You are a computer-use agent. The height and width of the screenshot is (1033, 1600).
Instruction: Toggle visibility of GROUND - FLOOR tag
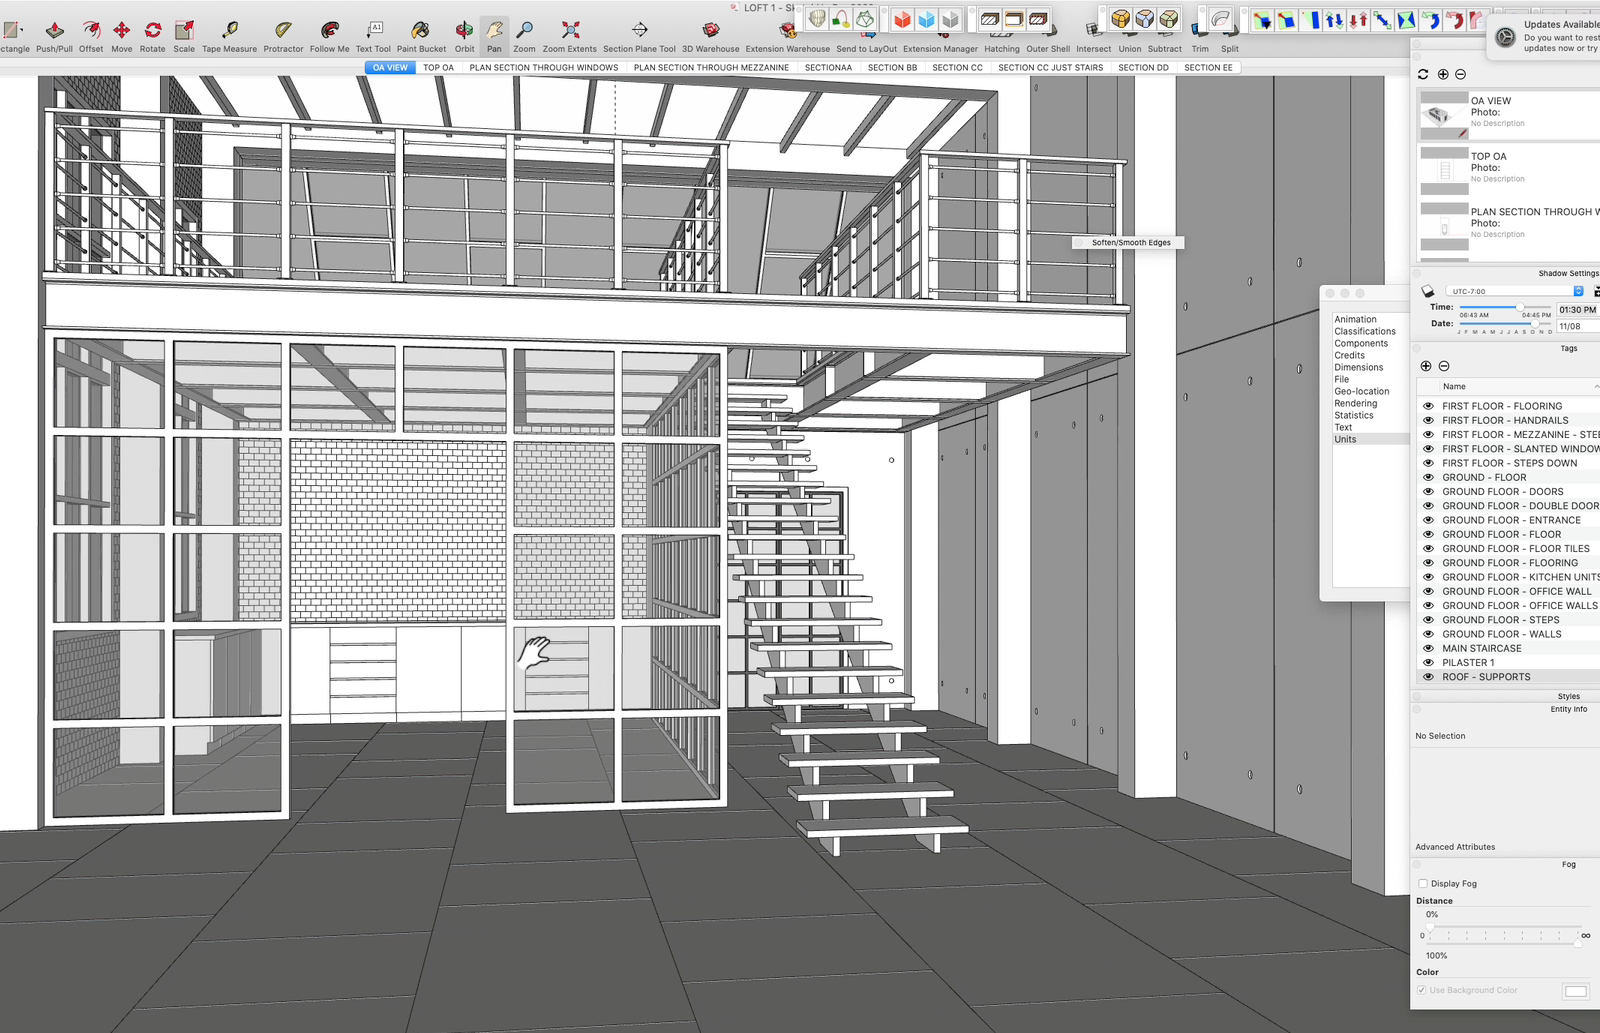click(x=1428, y=477)
